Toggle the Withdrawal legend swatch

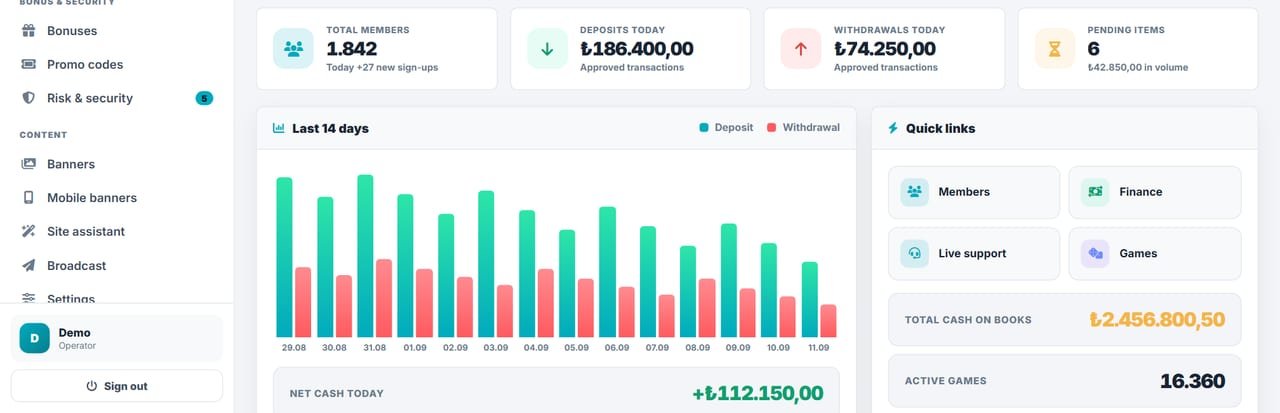point(772,128)
